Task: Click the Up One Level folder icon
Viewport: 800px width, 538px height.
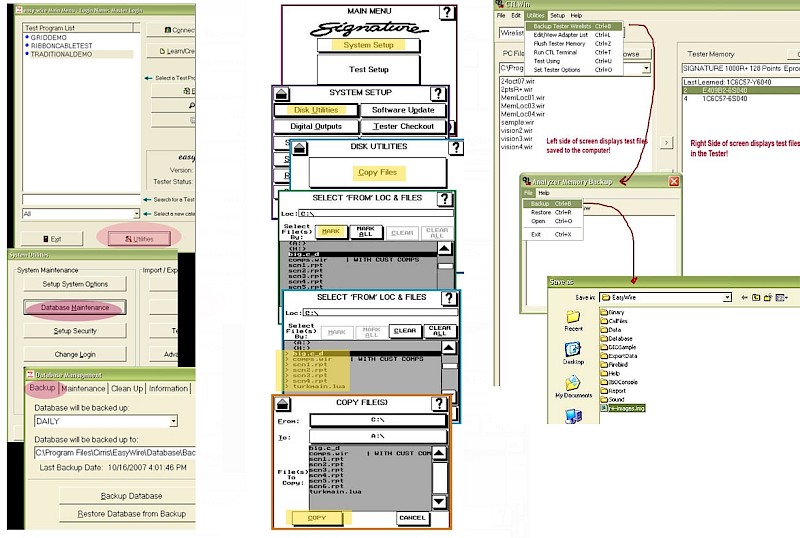Action: (x=756, y=298)
